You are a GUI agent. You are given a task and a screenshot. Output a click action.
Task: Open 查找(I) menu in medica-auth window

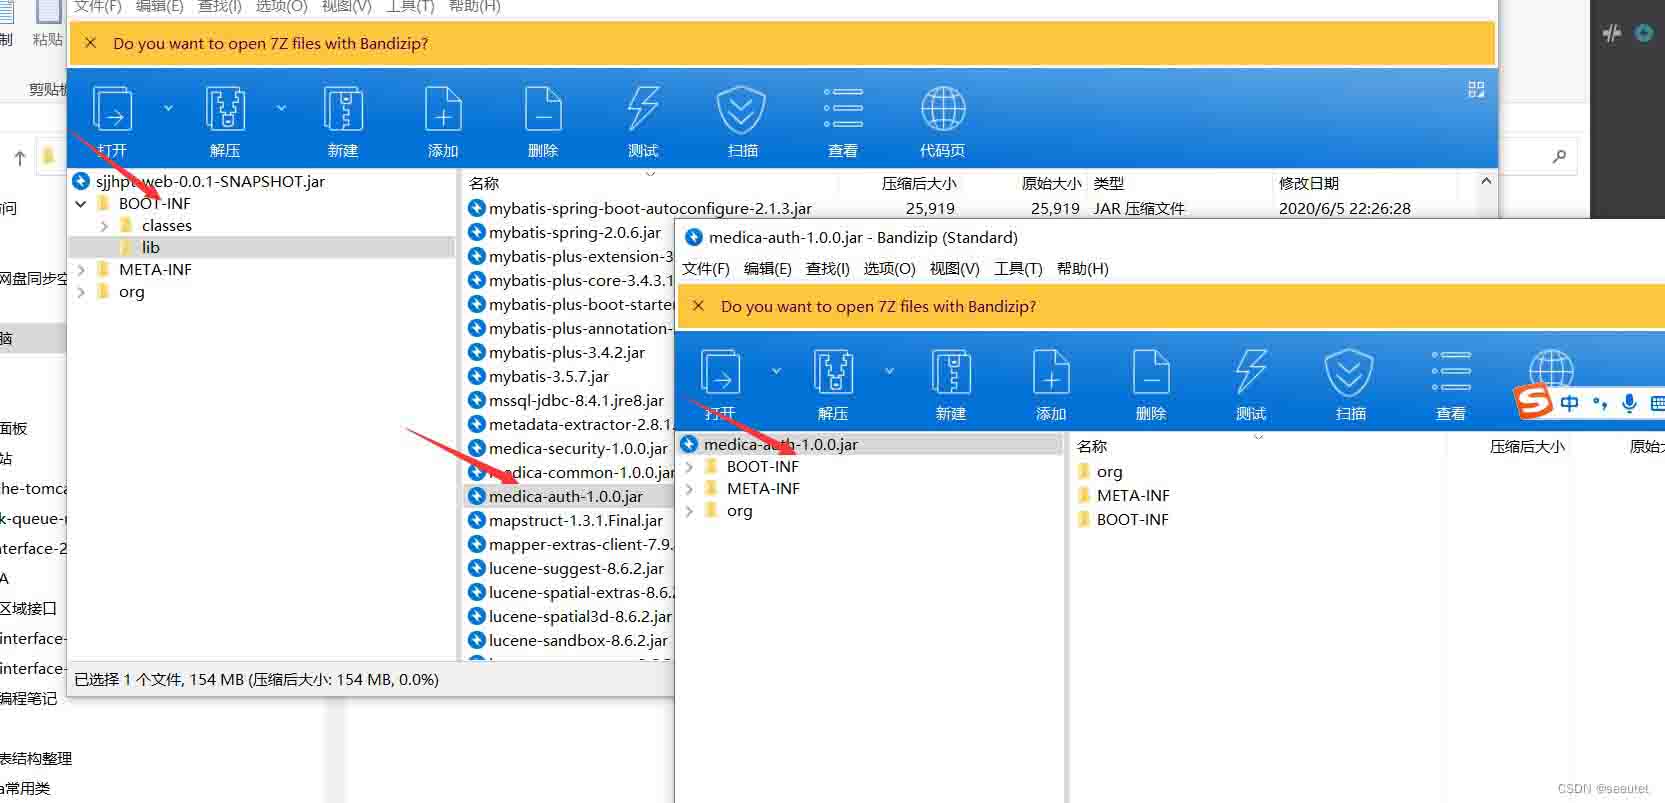[828, 268]
